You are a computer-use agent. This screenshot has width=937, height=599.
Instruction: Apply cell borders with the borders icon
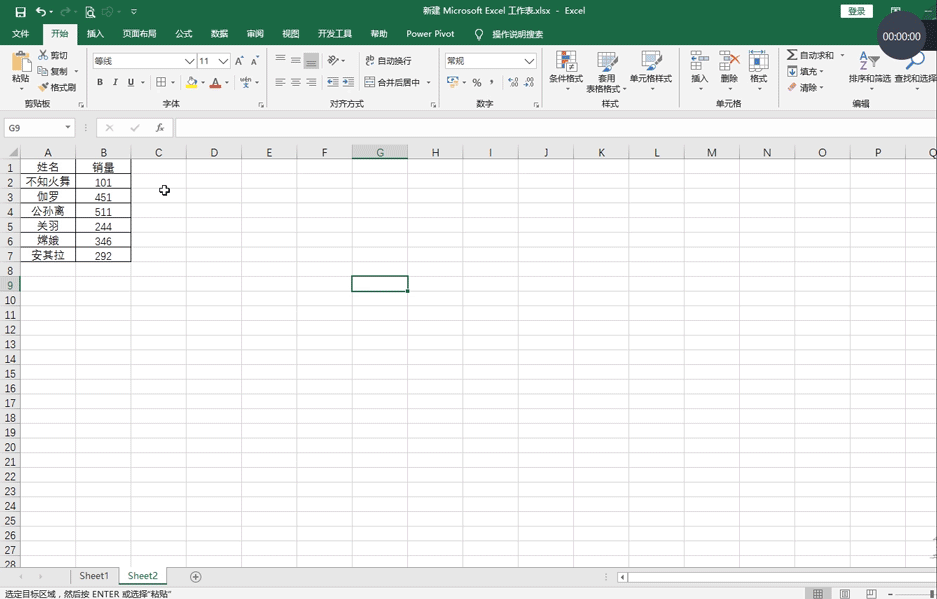click(x=161, y=82)
